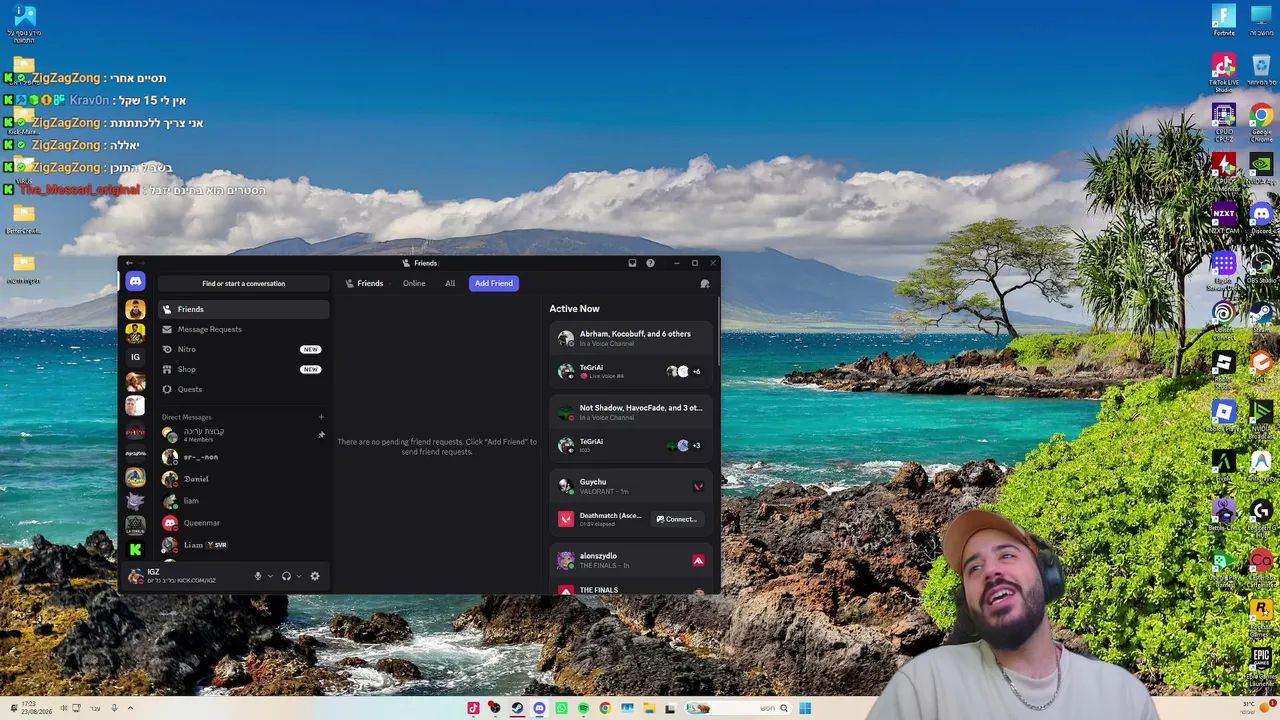Open Google Chrome desktop shortcut

click(1261, 120)
